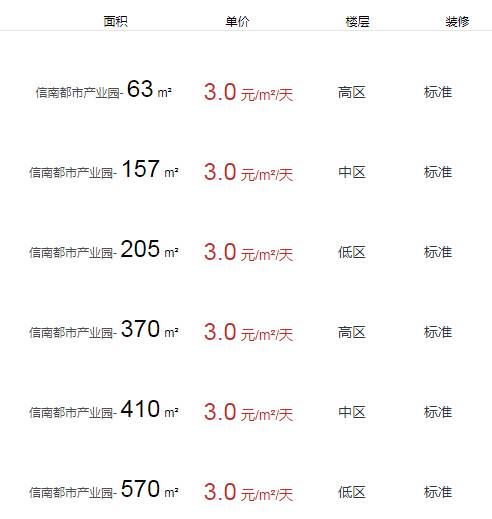Open the 信南都市产业园- 63 m² listing
Viewport: 492px width, 519px height.
(104, 90)
